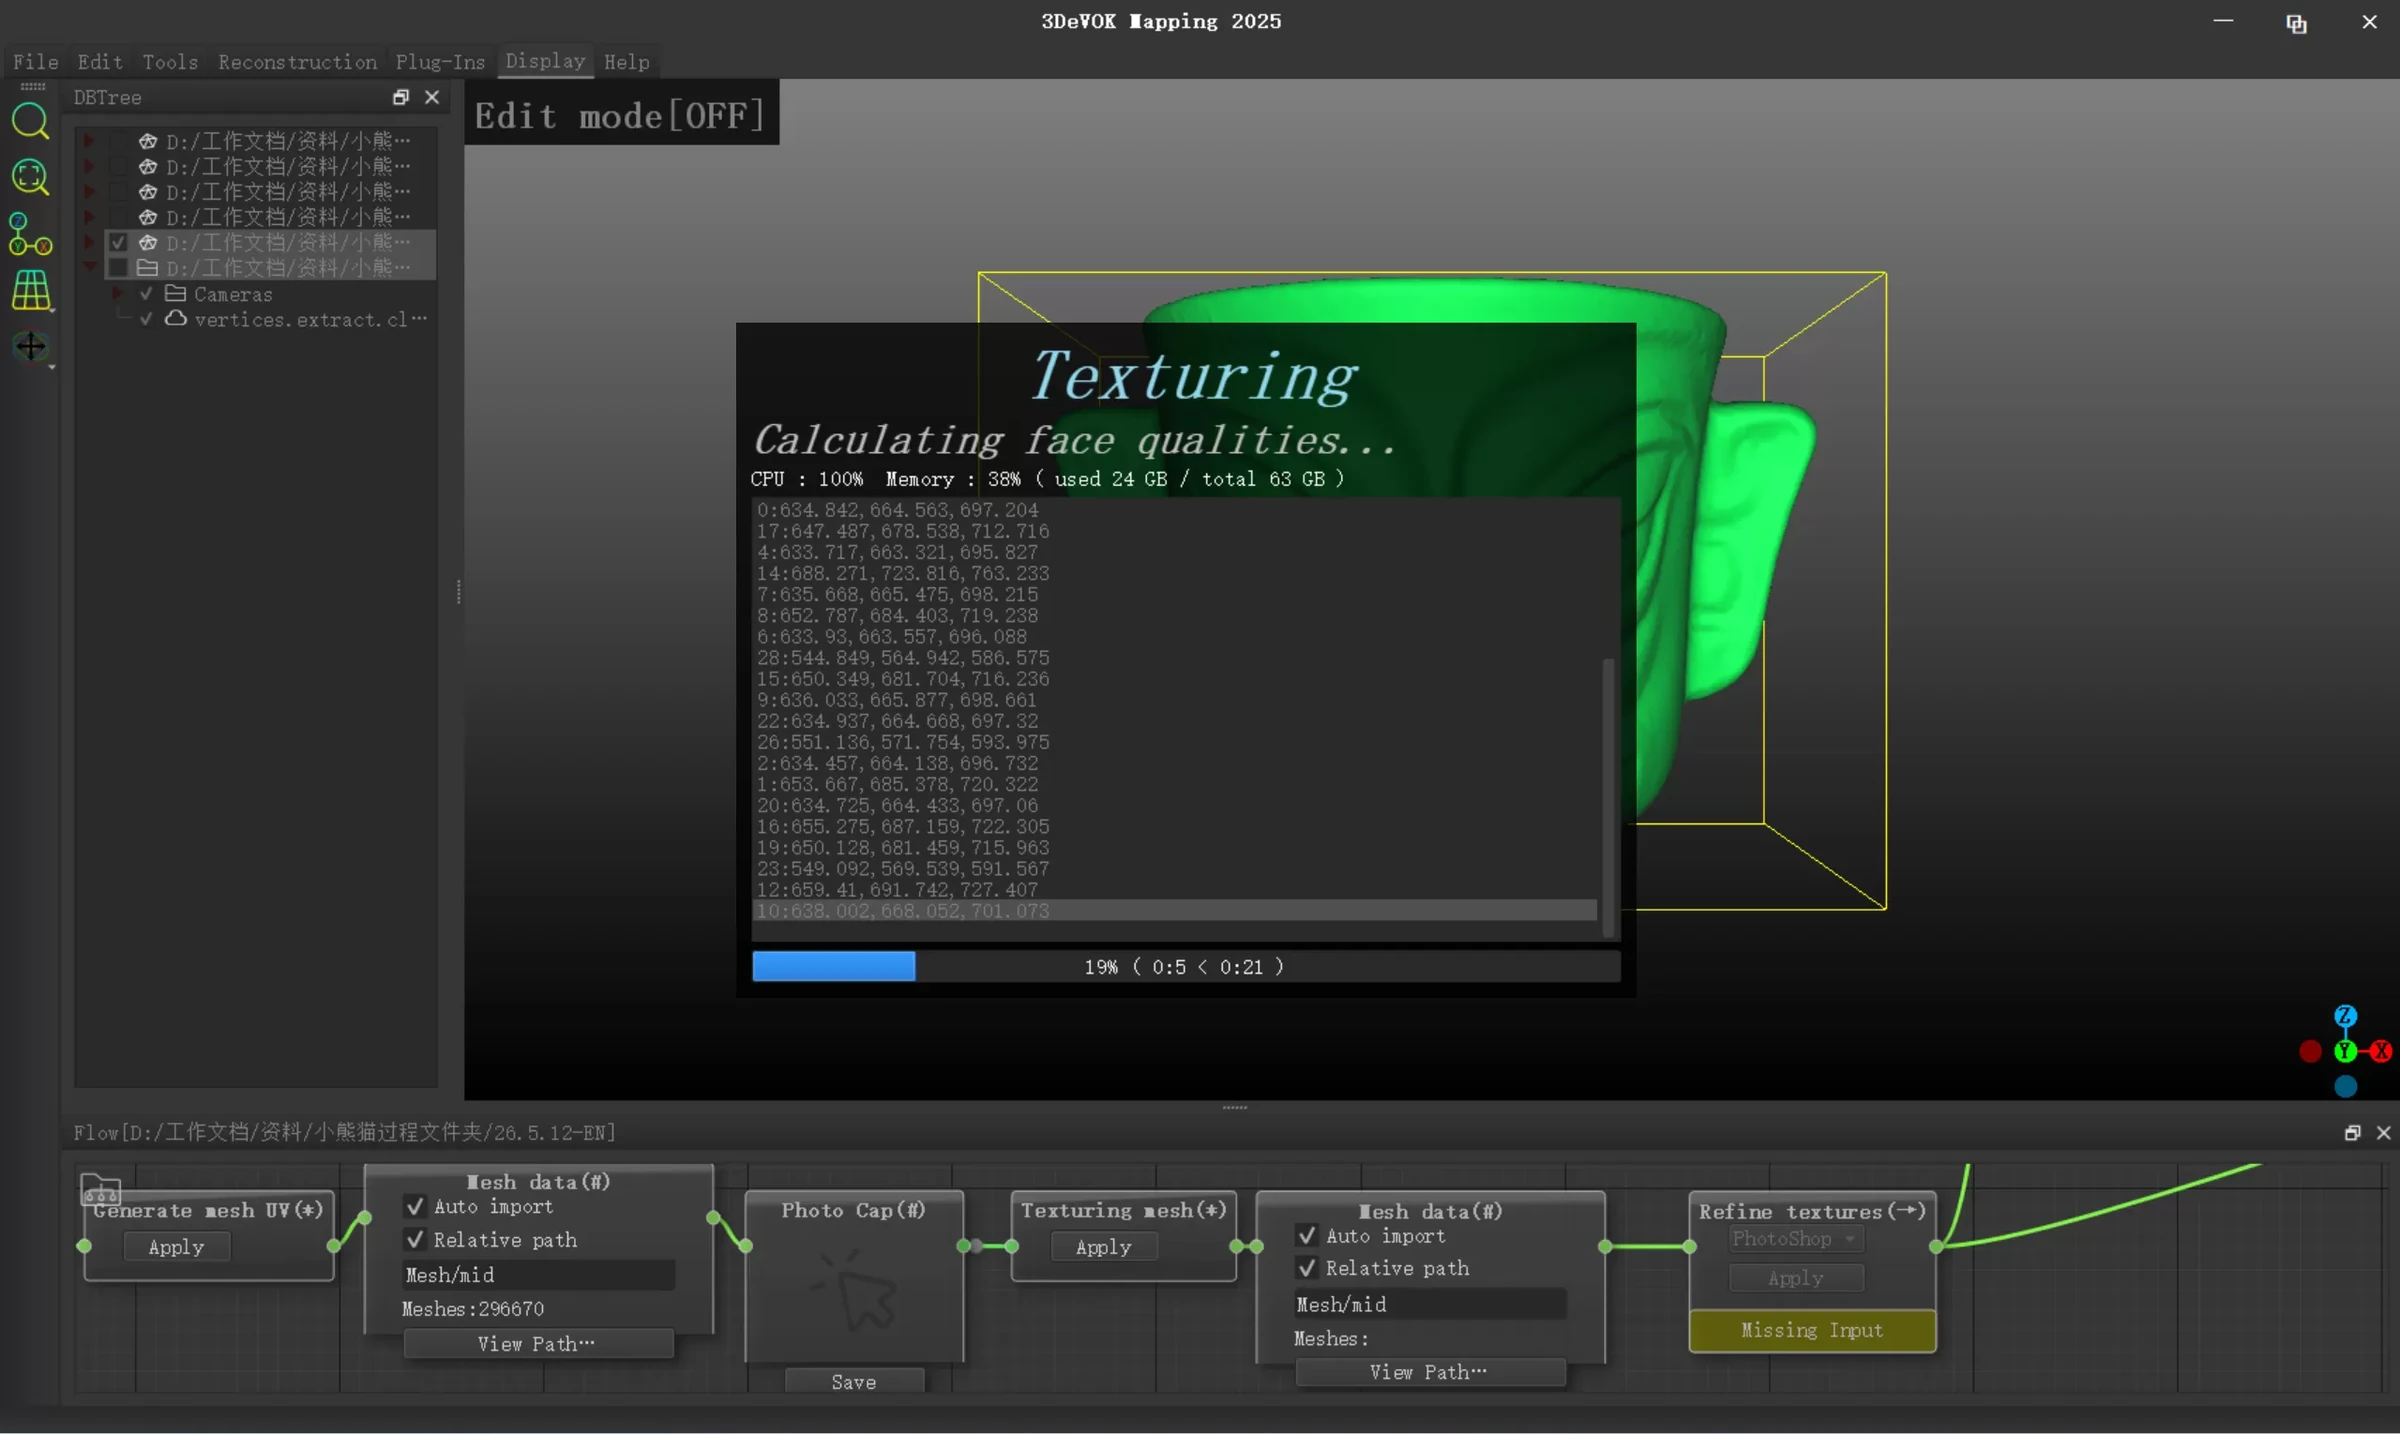Click the cloud icon beside vertices.extract.cl
The width and height of the screenshot is (2400, 1434).
(176, 319)
